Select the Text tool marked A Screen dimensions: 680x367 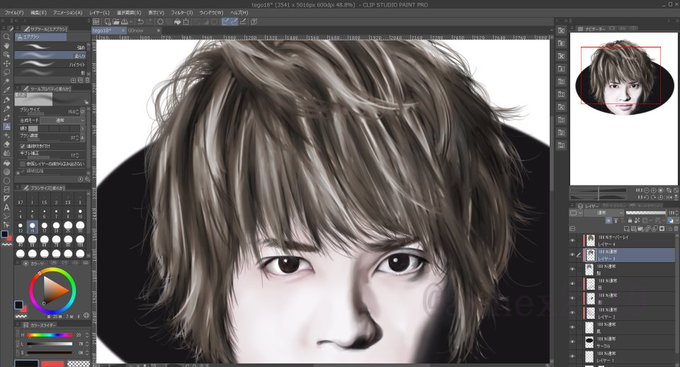[x=7, y=208]
